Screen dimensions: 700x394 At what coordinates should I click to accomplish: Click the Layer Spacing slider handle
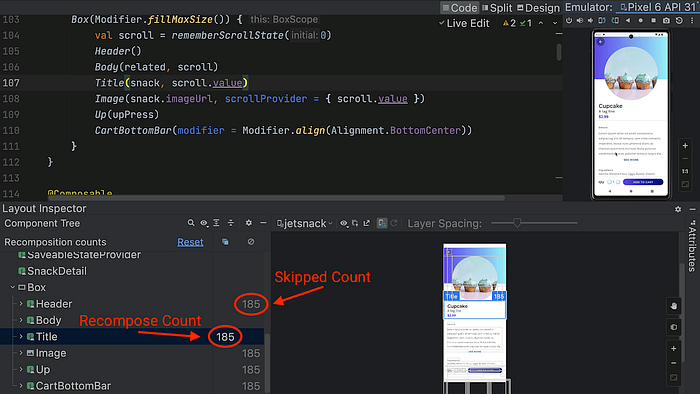tap(517, 223)
